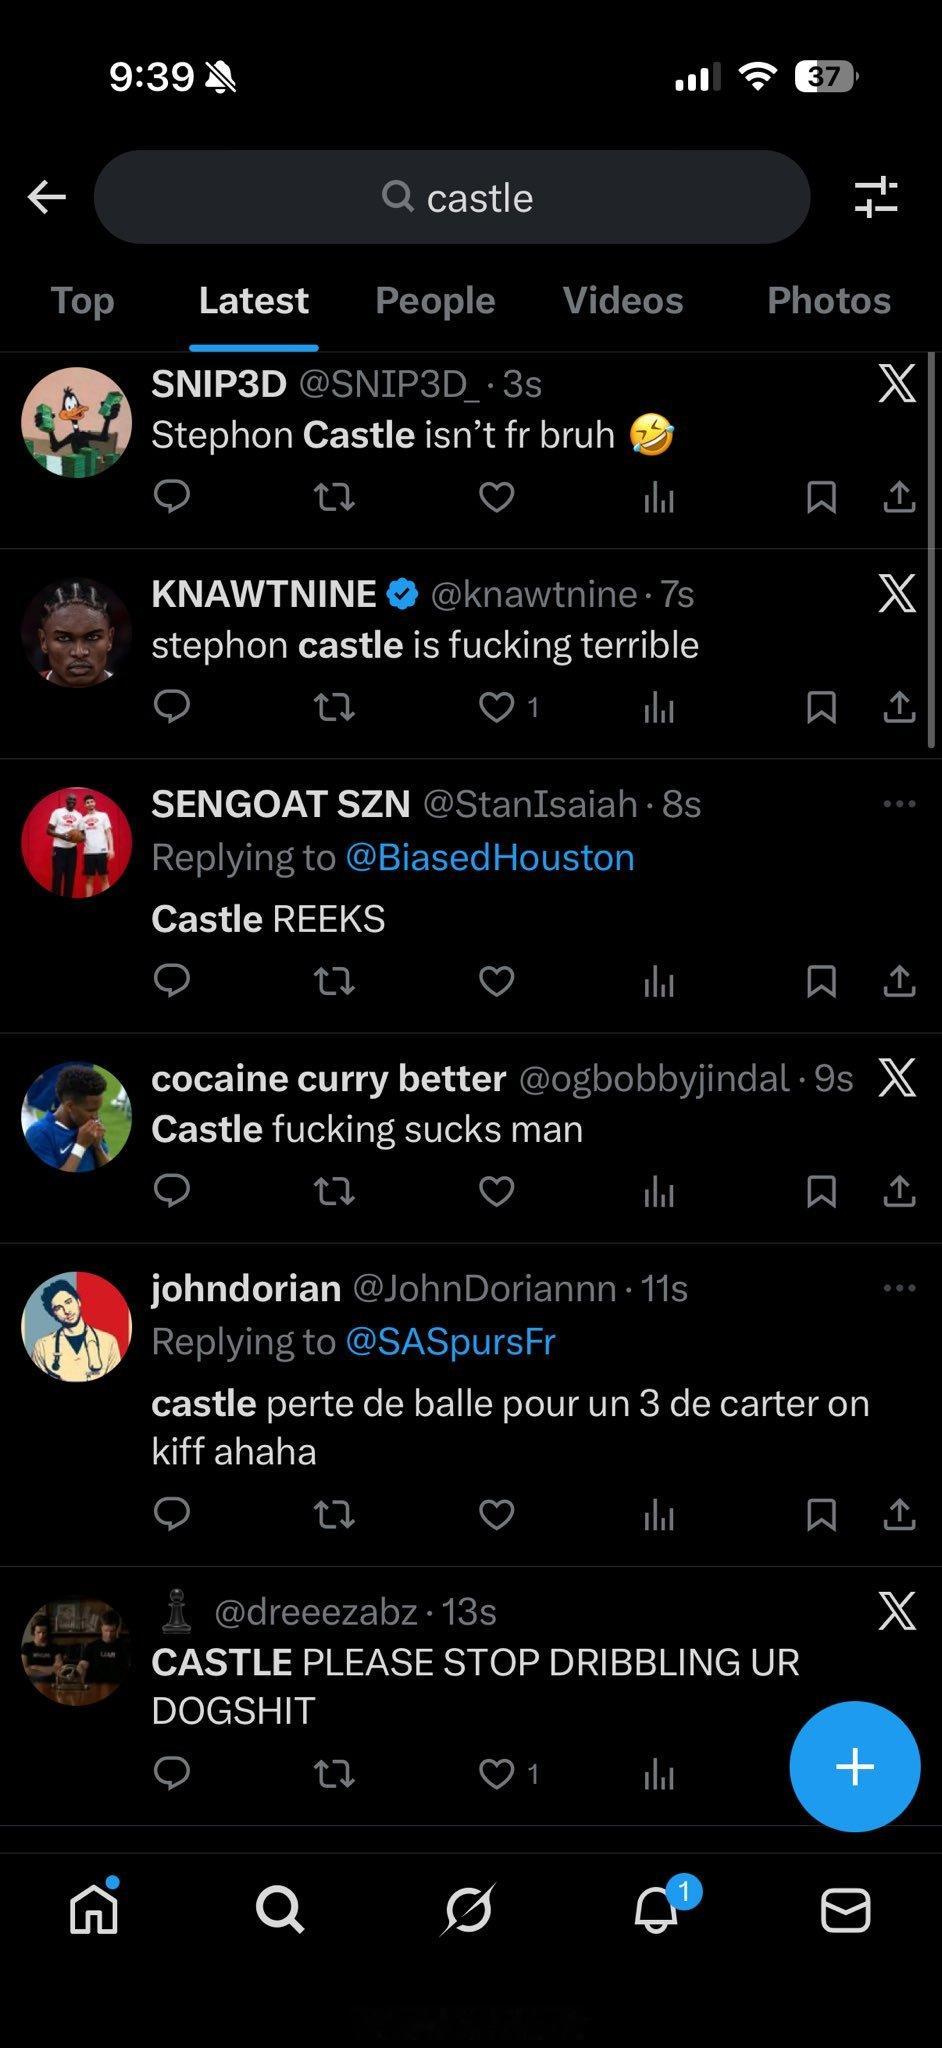Open more options on SENGOAT SZN tweet

click(x=899, y=804)
